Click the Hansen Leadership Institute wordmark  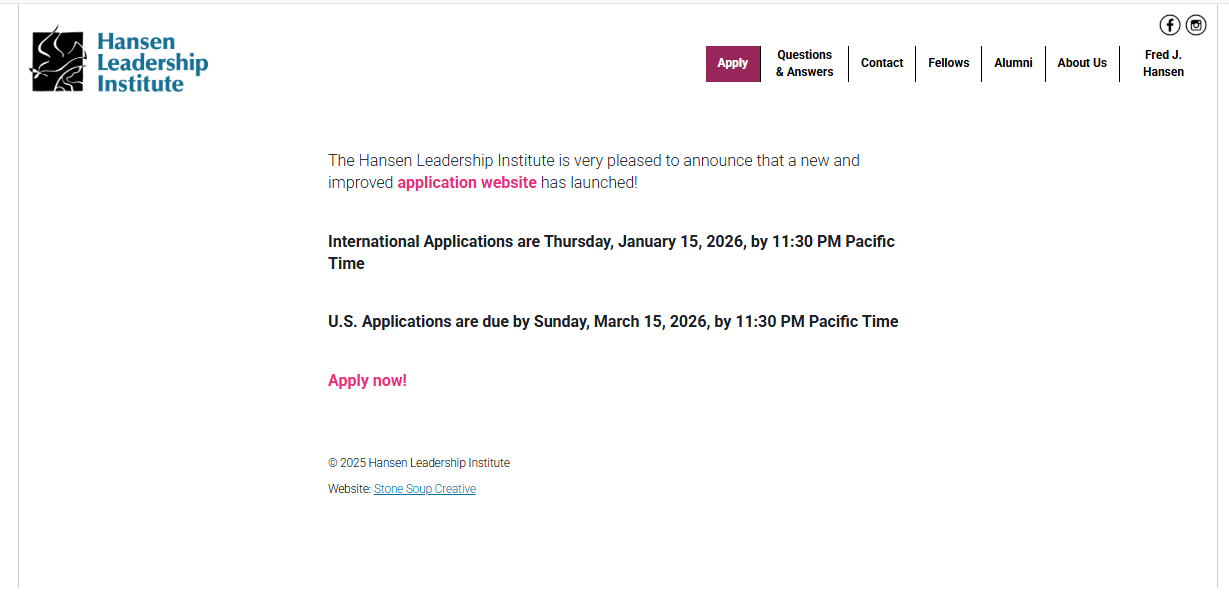point(152,62)
